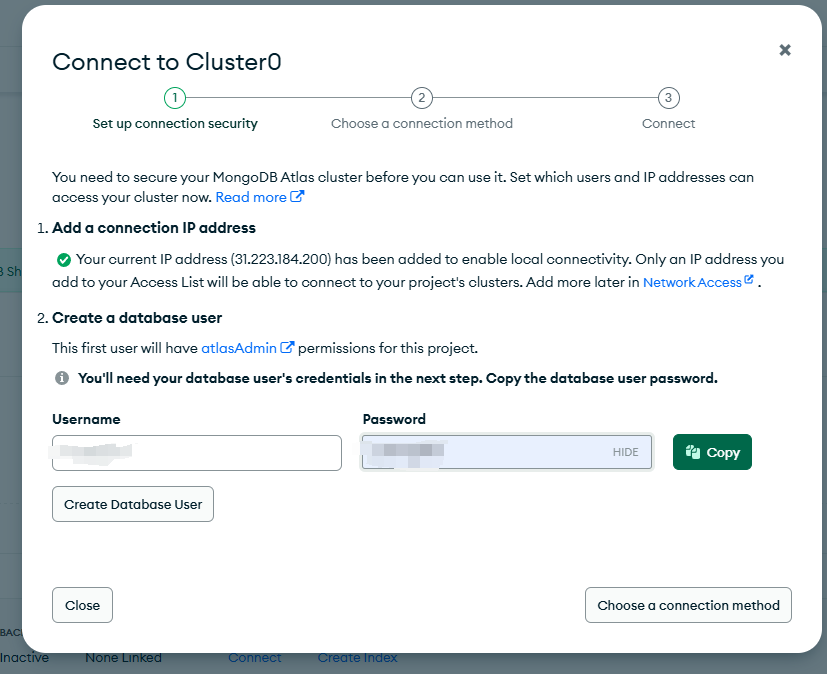The width and height of the screenshot is (827, 674).
Task: Click Create Database User button
Action: pyautogui.click(x=133, y=504)
